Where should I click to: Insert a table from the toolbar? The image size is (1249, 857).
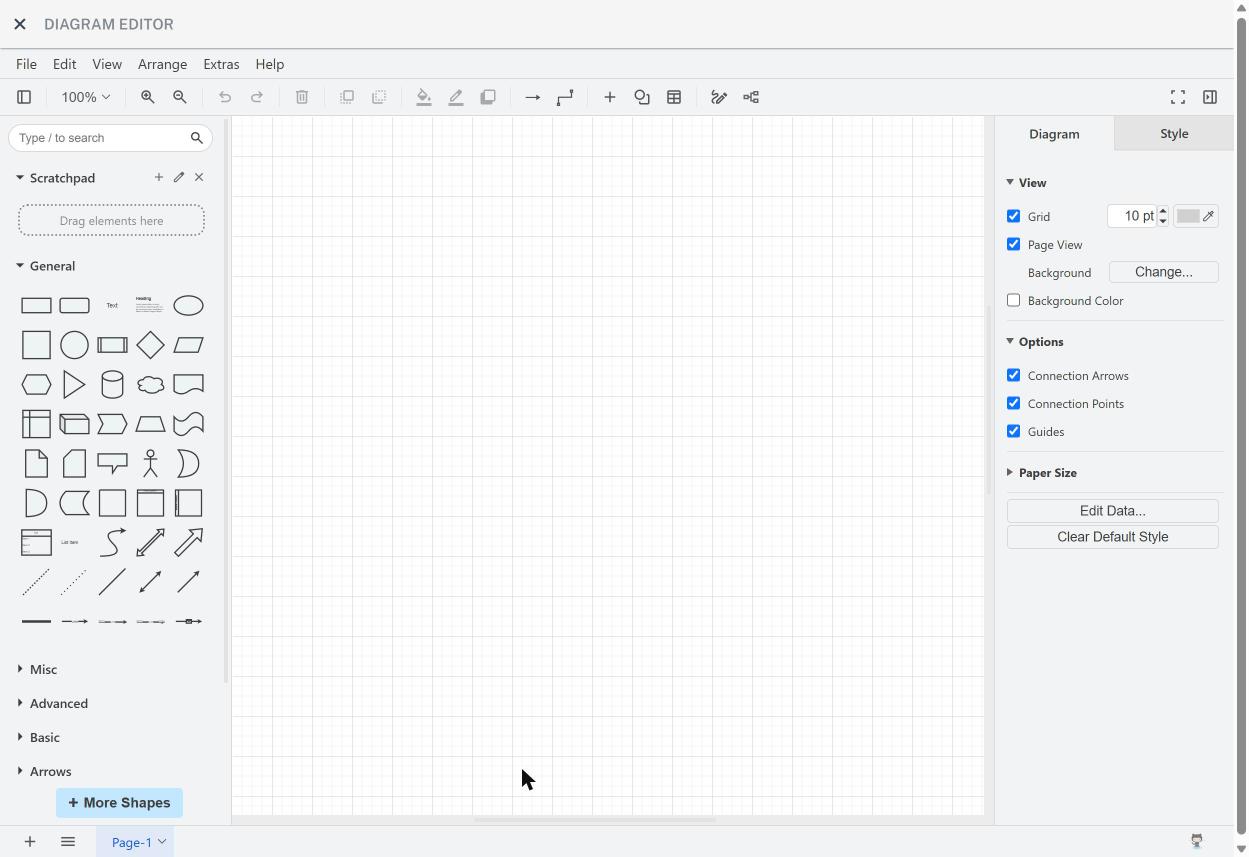coord(674,97)
